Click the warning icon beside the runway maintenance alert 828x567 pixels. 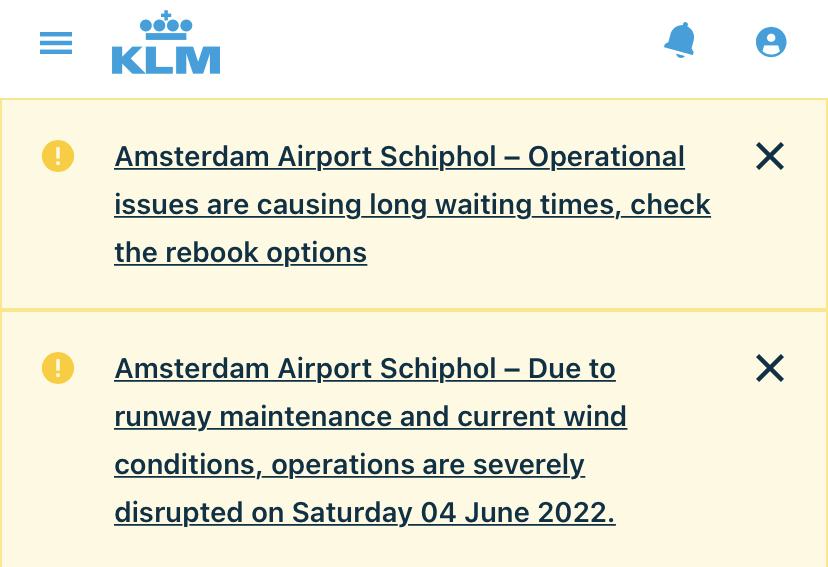pos(58,368)
